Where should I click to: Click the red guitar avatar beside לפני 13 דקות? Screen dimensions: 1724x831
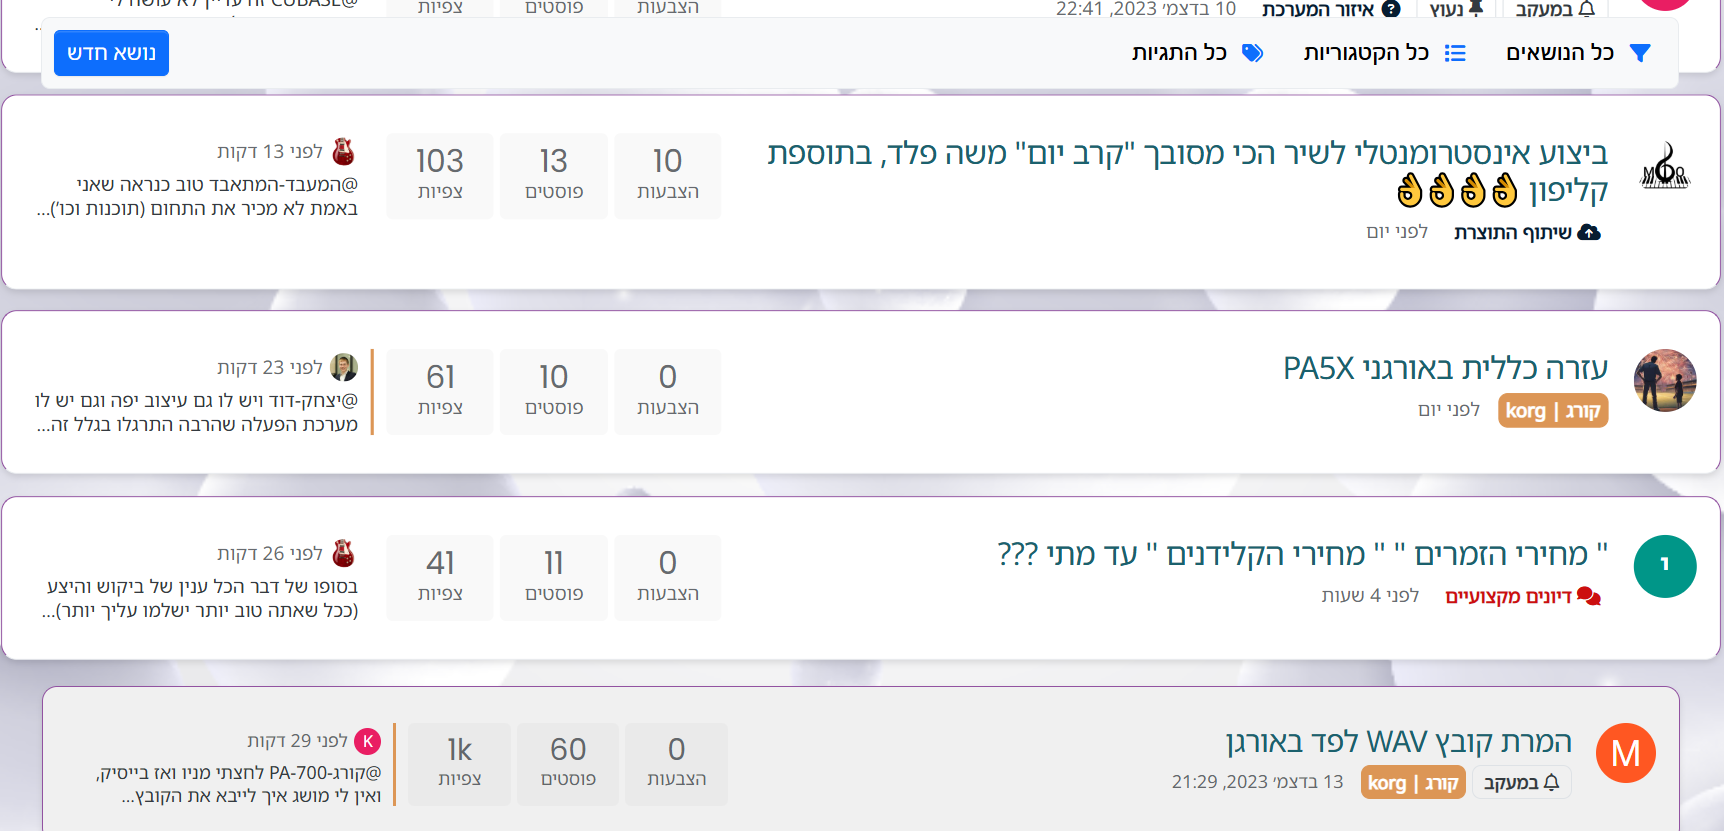point(343,151)
